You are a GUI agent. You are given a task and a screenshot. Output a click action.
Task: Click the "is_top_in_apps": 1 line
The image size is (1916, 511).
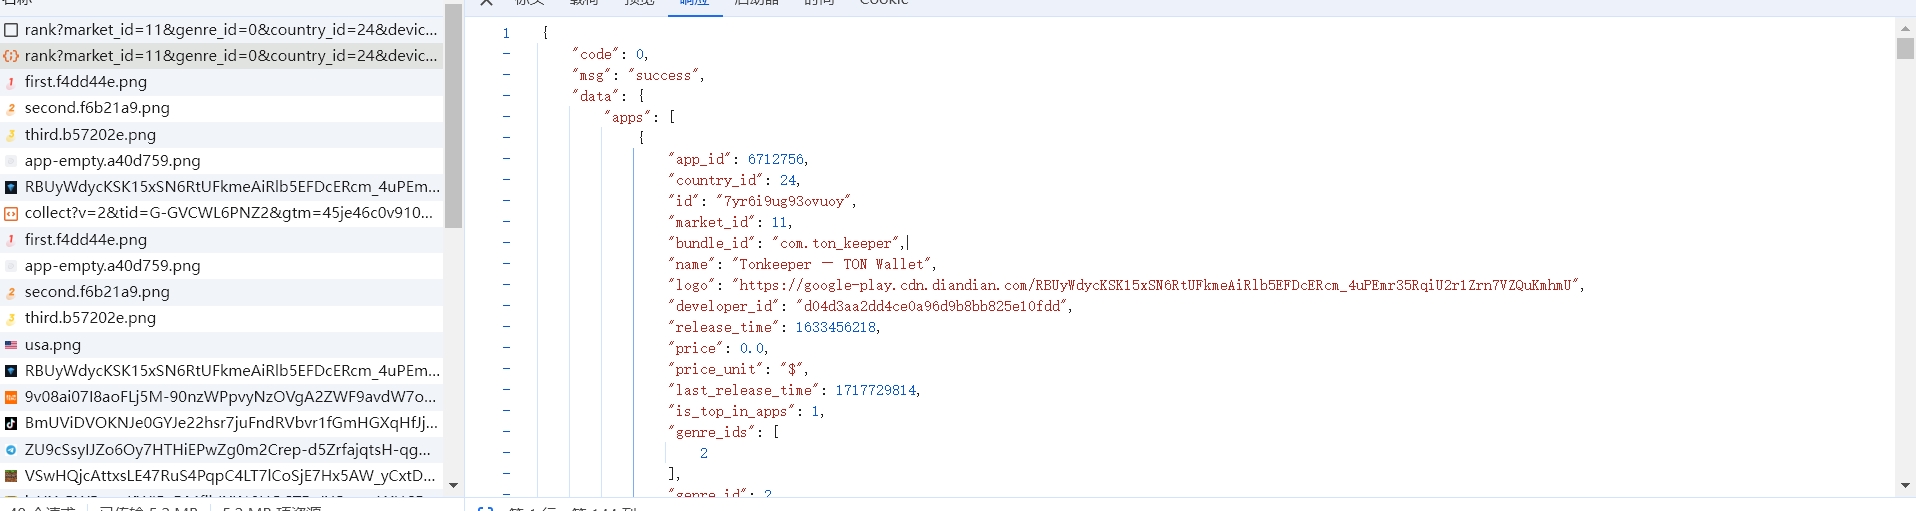click(x=746, y=411)
